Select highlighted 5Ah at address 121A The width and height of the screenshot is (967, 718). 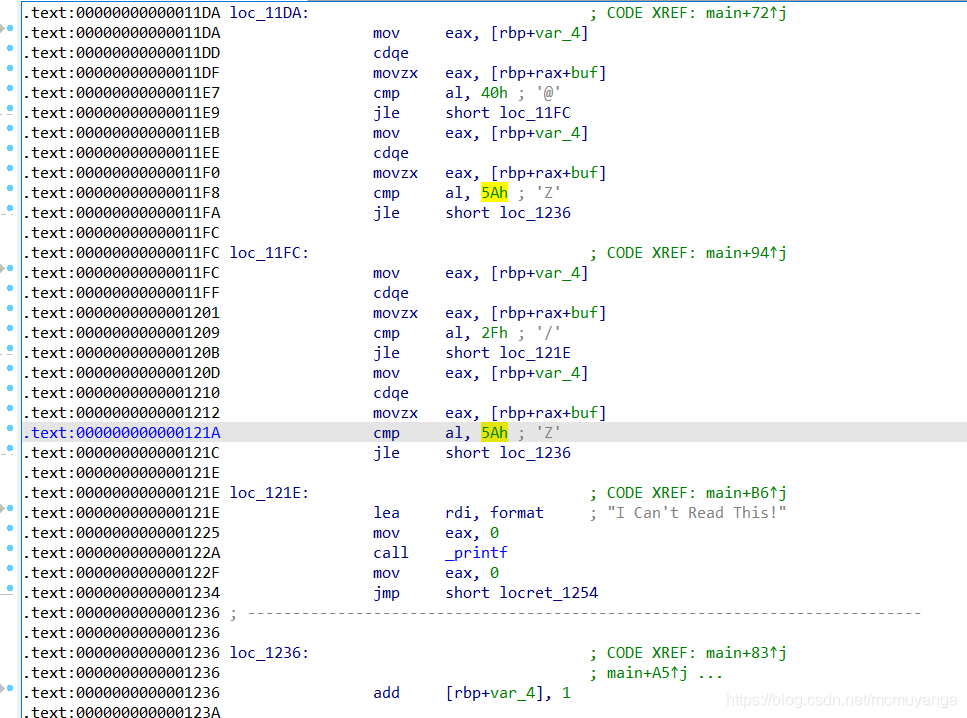coord(495,433)
